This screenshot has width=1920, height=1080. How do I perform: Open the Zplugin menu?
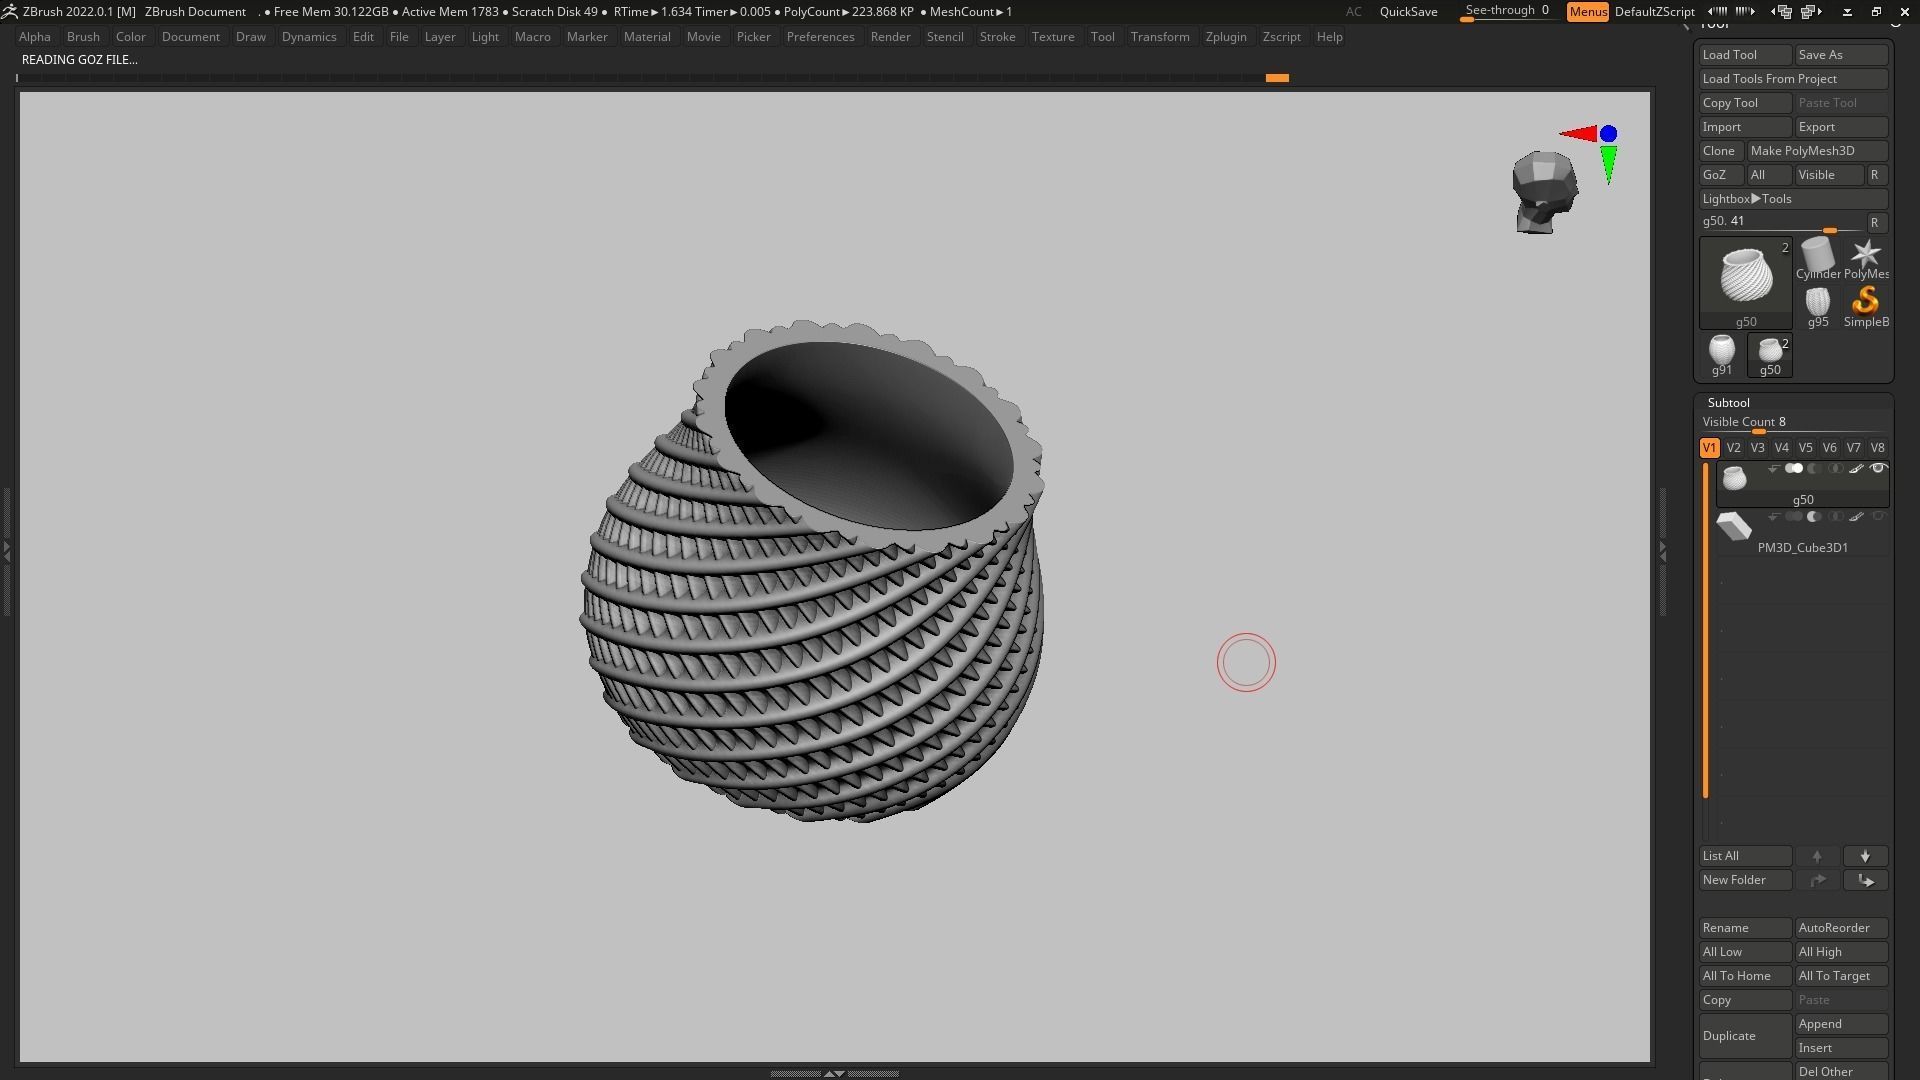(x=1226, y=37)
